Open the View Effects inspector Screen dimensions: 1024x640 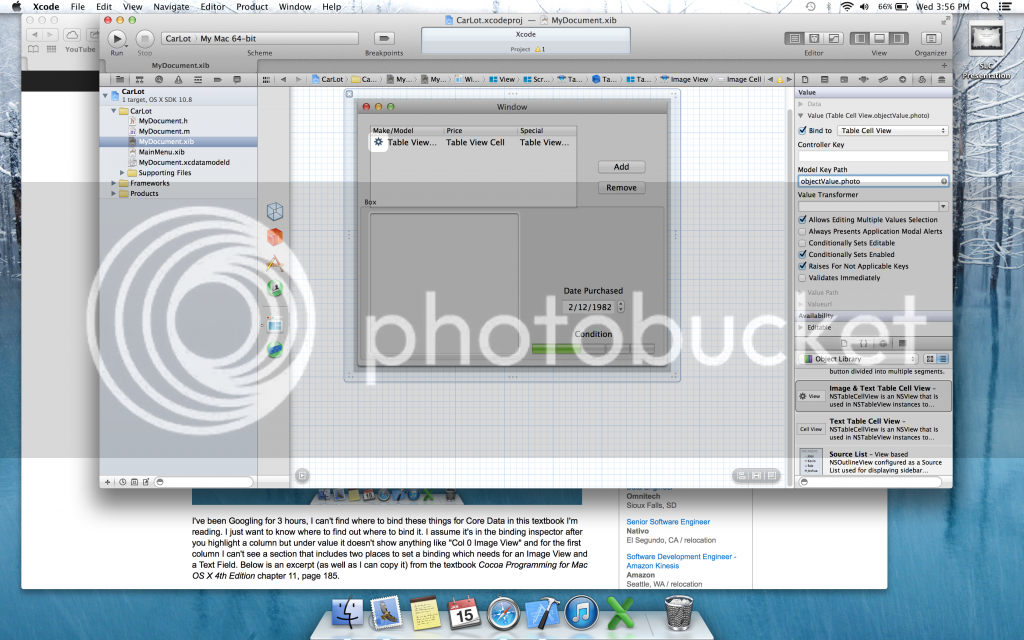[x=942, y=80]
